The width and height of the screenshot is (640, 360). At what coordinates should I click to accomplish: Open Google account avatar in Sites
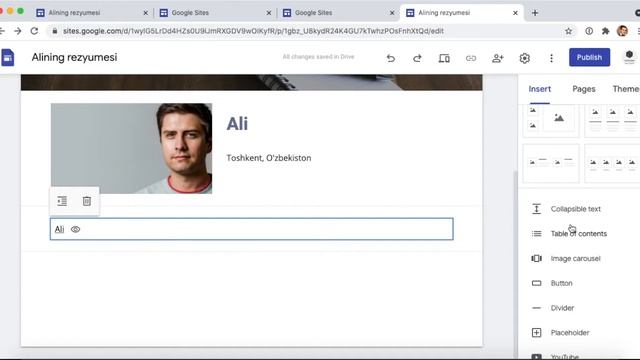(629, 57)
